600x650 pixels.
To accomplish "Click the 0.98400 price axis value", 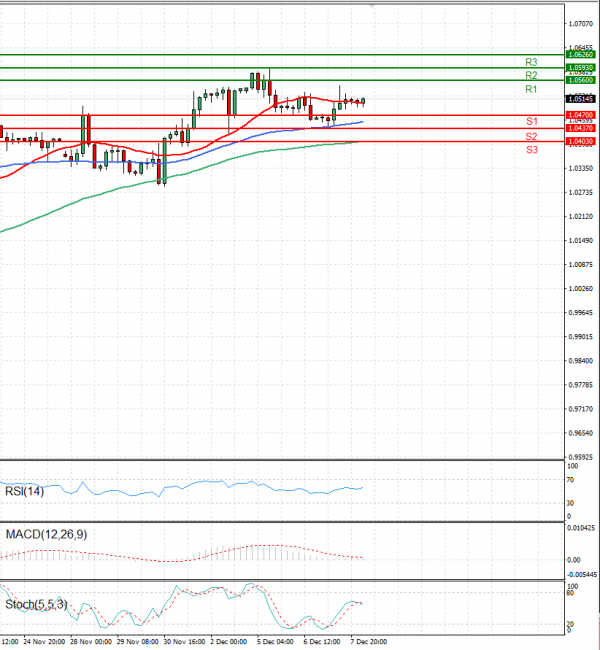I will tap(581, 361).
